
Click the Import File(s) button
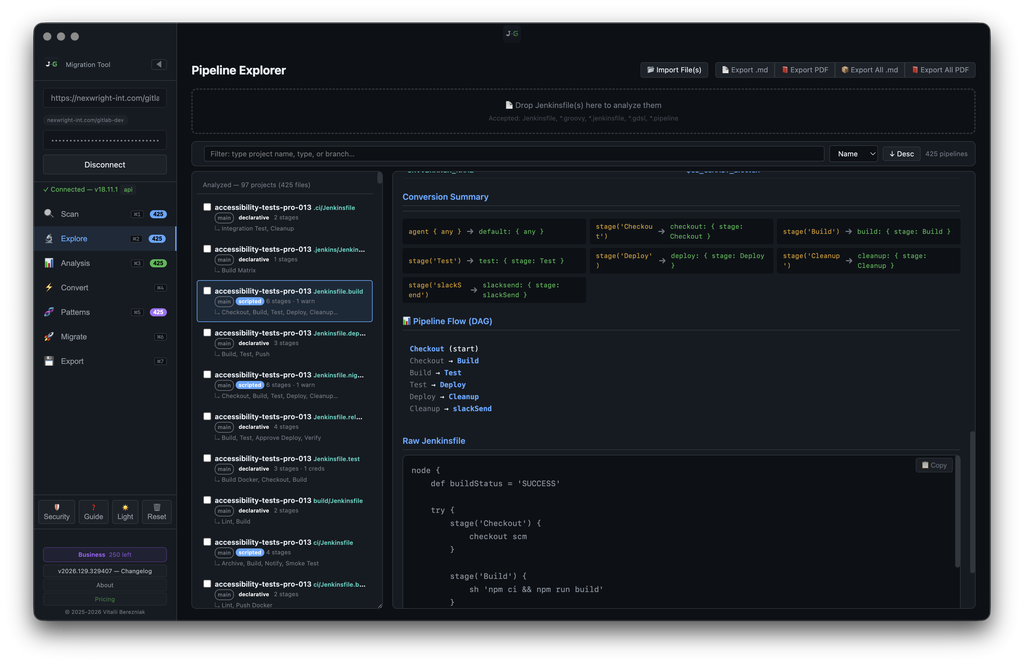pos(674,70)
